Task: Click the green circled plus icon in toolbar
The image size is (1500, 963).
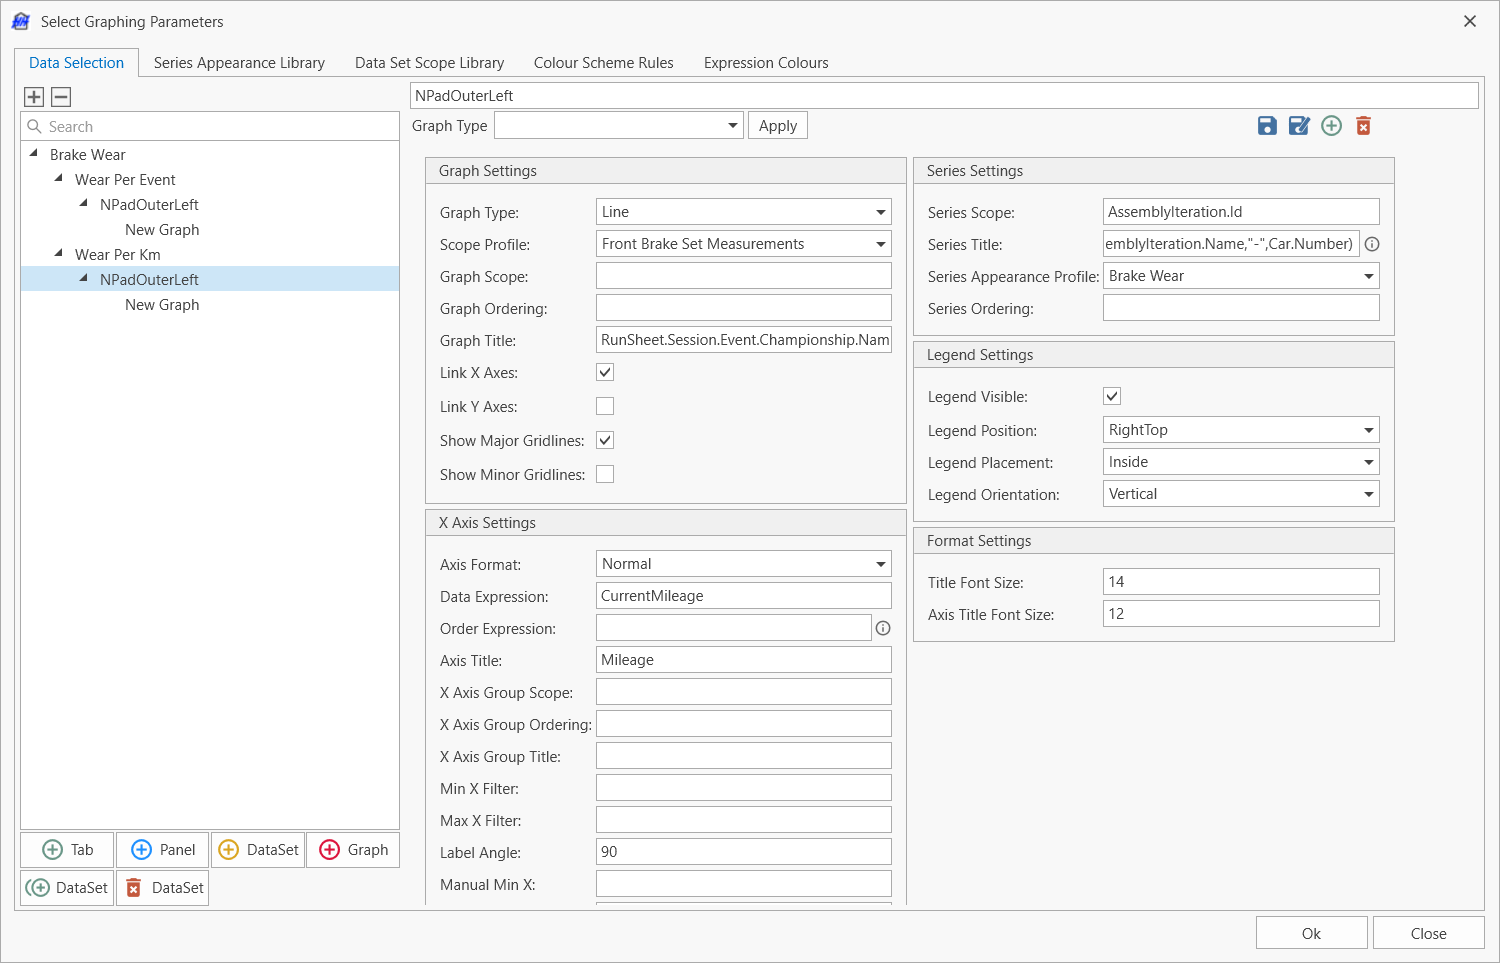Action: (x=1331, y=126)
